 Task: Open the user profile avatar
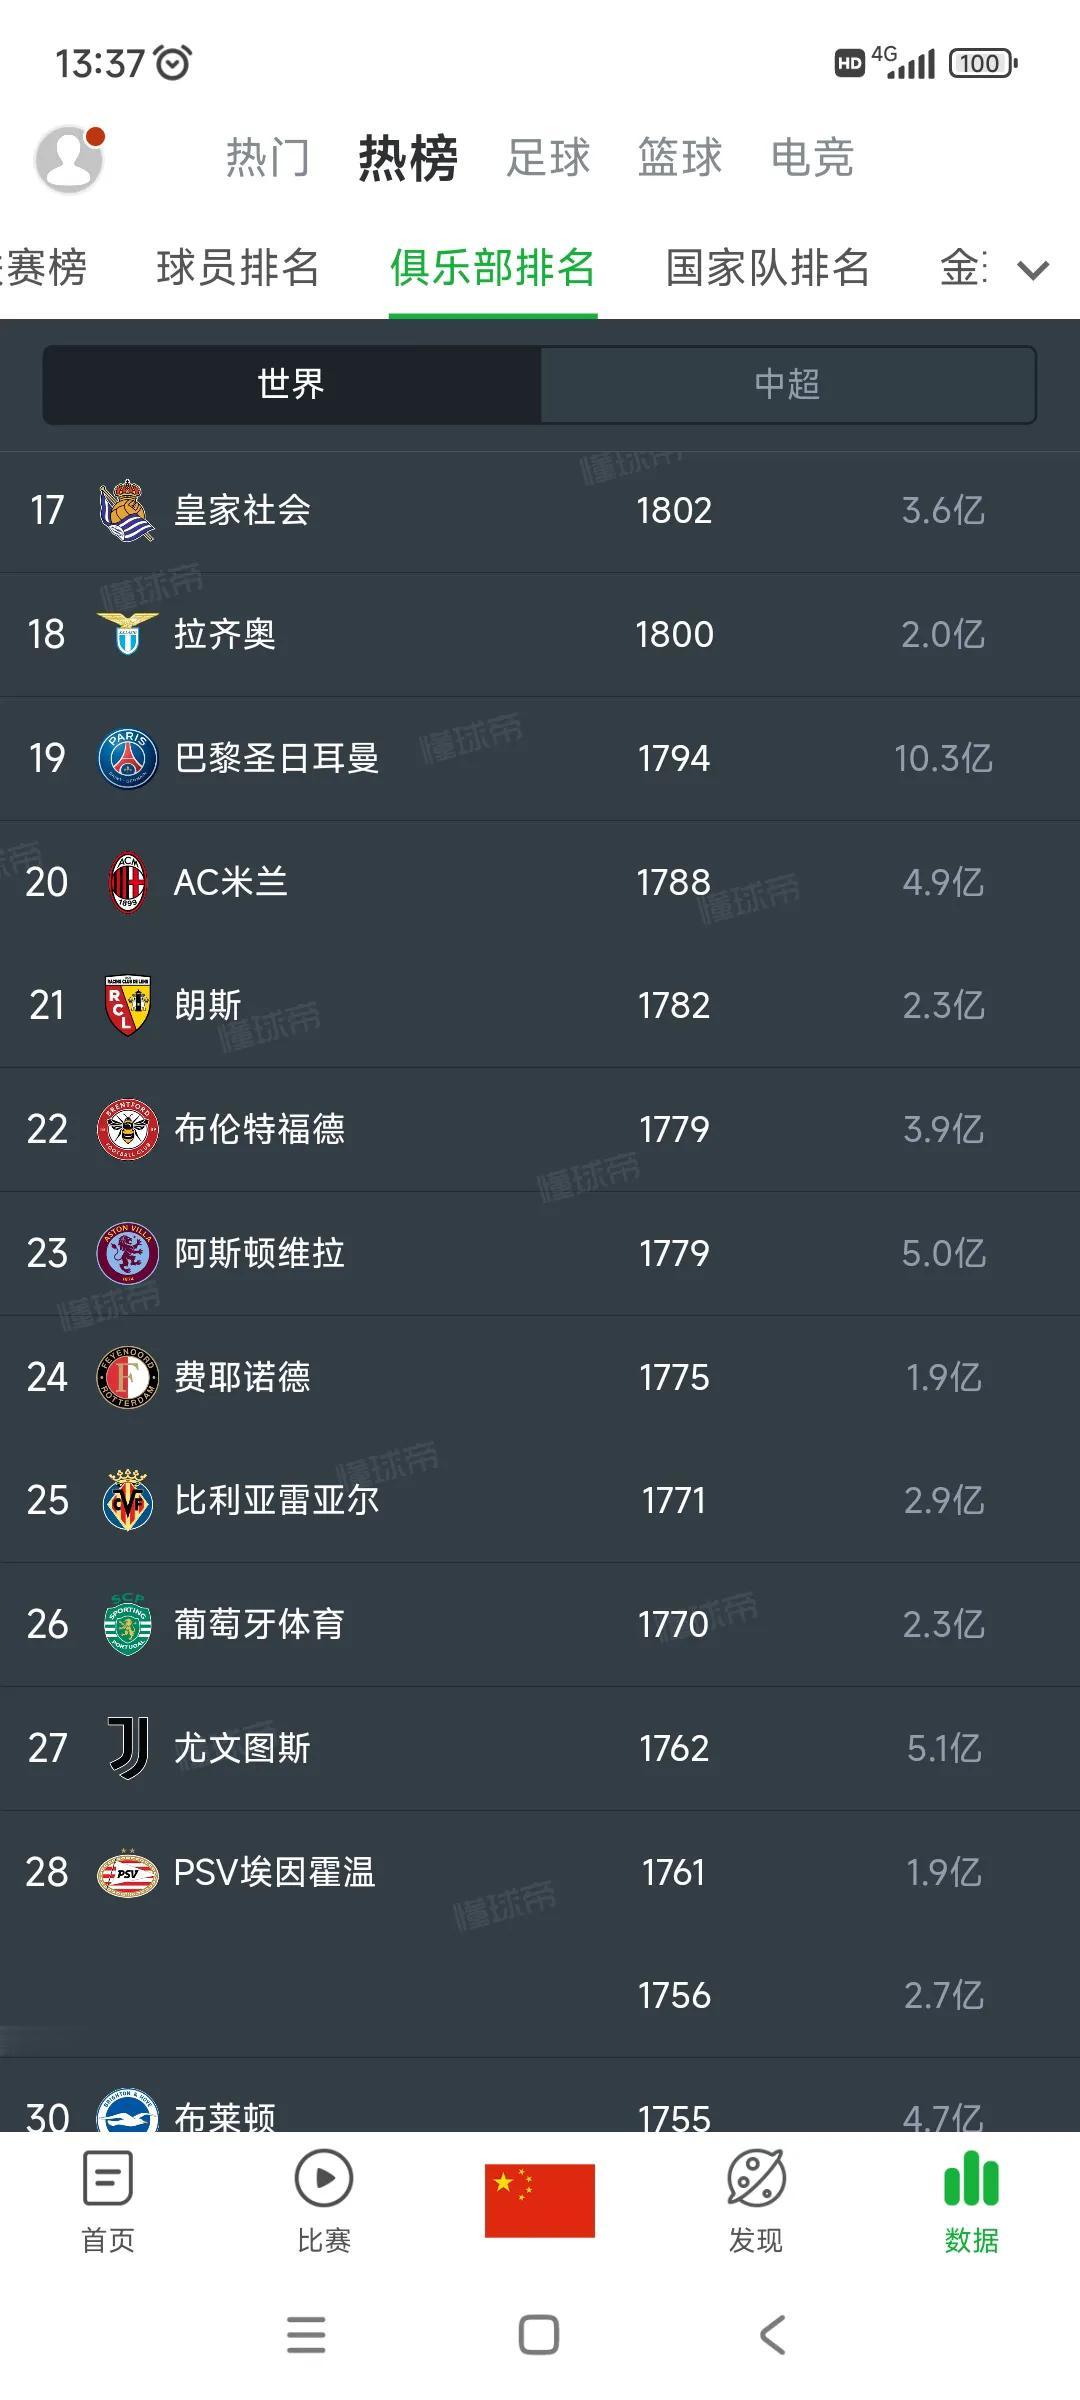click(69, 159)
